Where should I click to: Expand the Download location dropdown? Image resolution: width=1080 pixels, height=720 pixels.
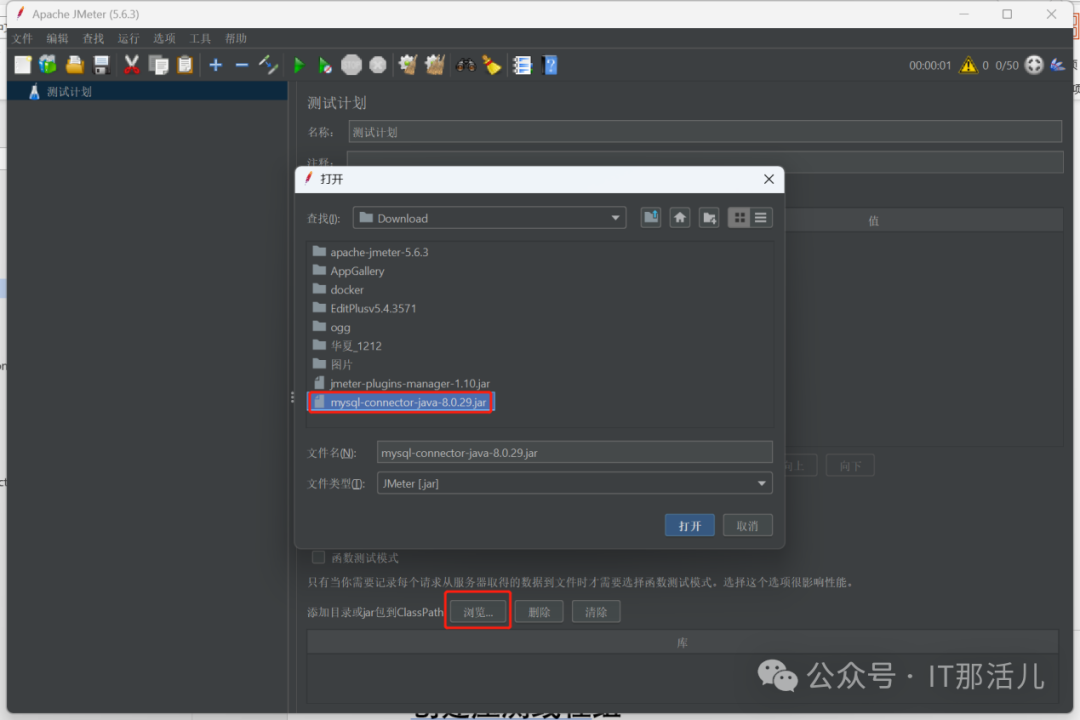[x=615, y=218]
